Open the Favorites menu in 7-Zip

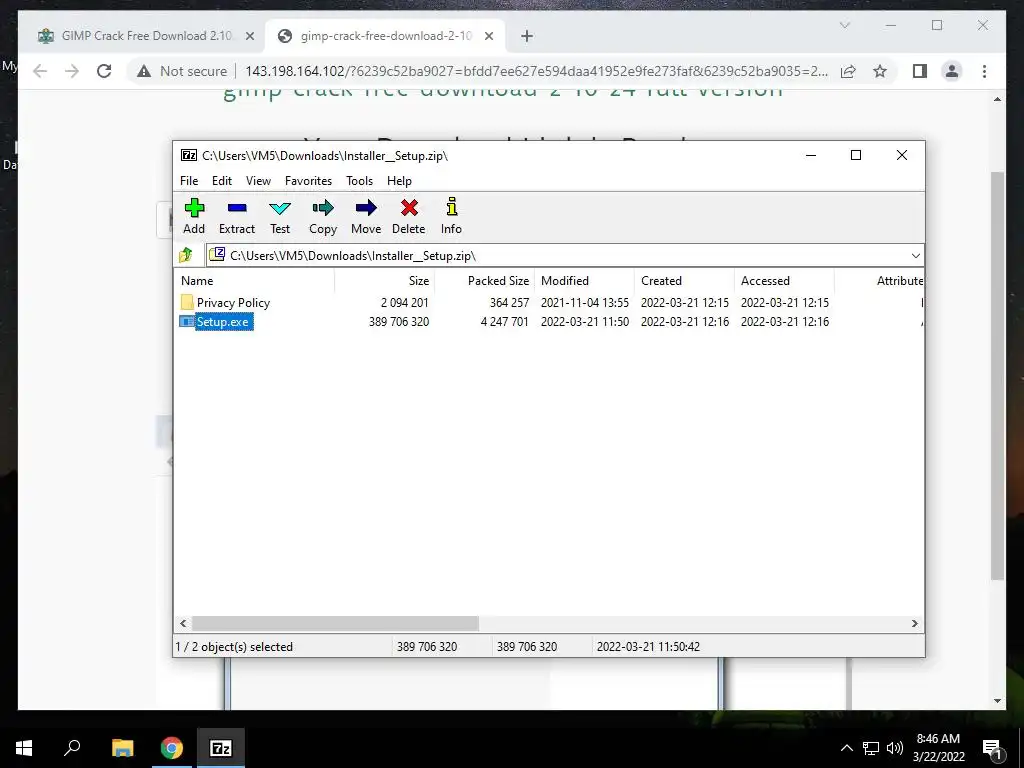click(308, 181)
